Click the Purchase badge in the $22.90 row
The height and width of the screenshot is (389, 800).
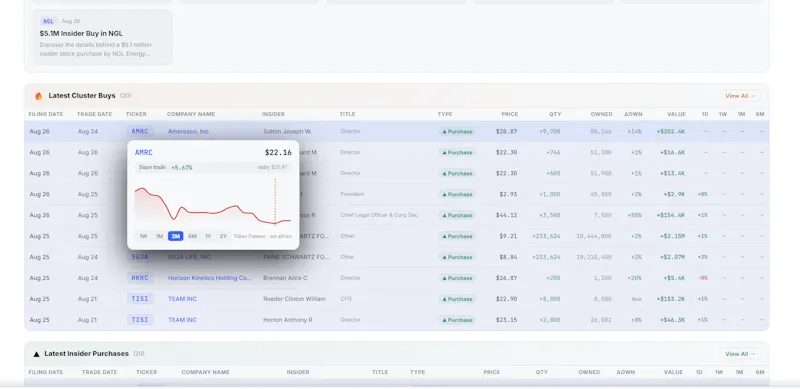pyautogui.click(x=457, y=299)
